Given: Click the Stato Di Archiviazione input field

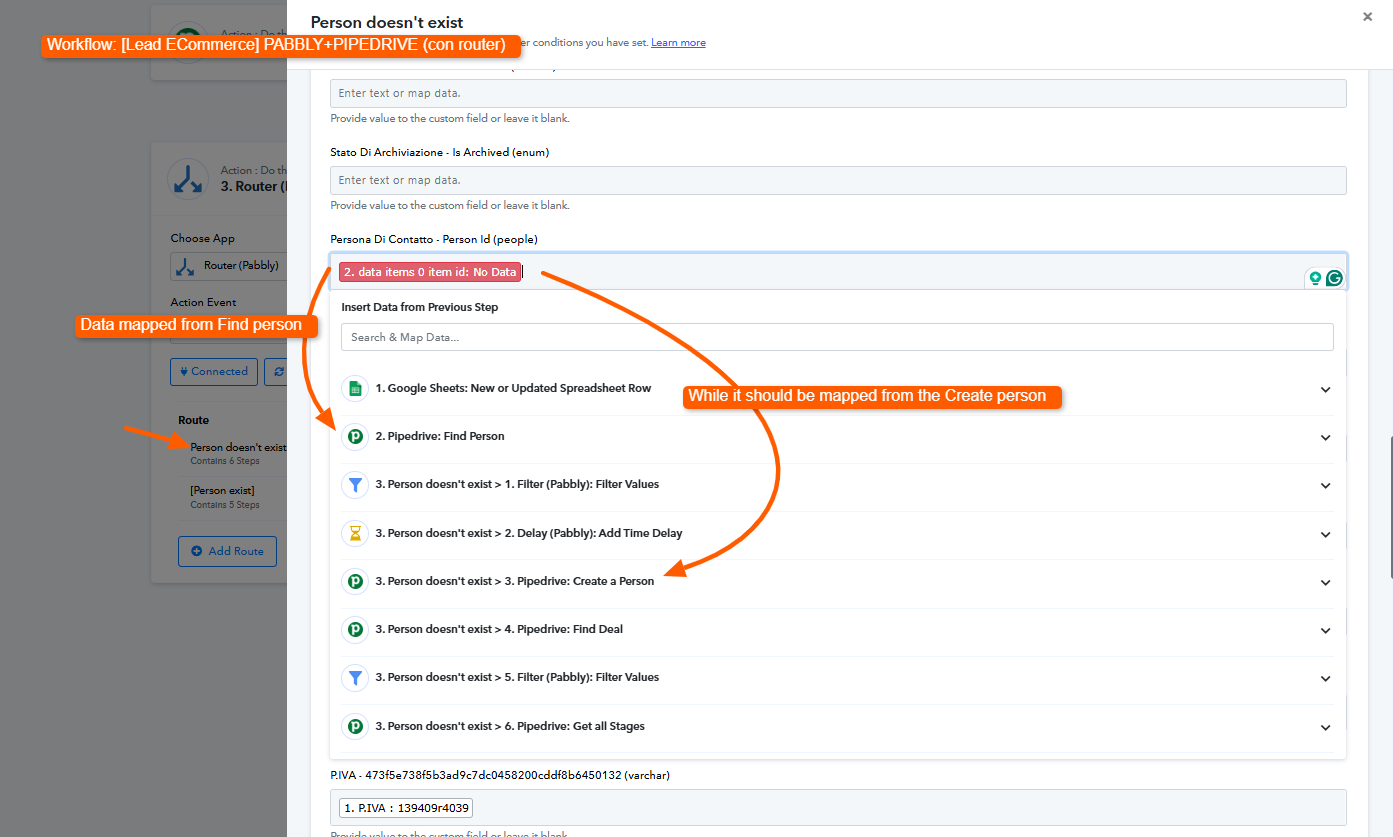Looking at the screenshot, I should tap(837, 180).
